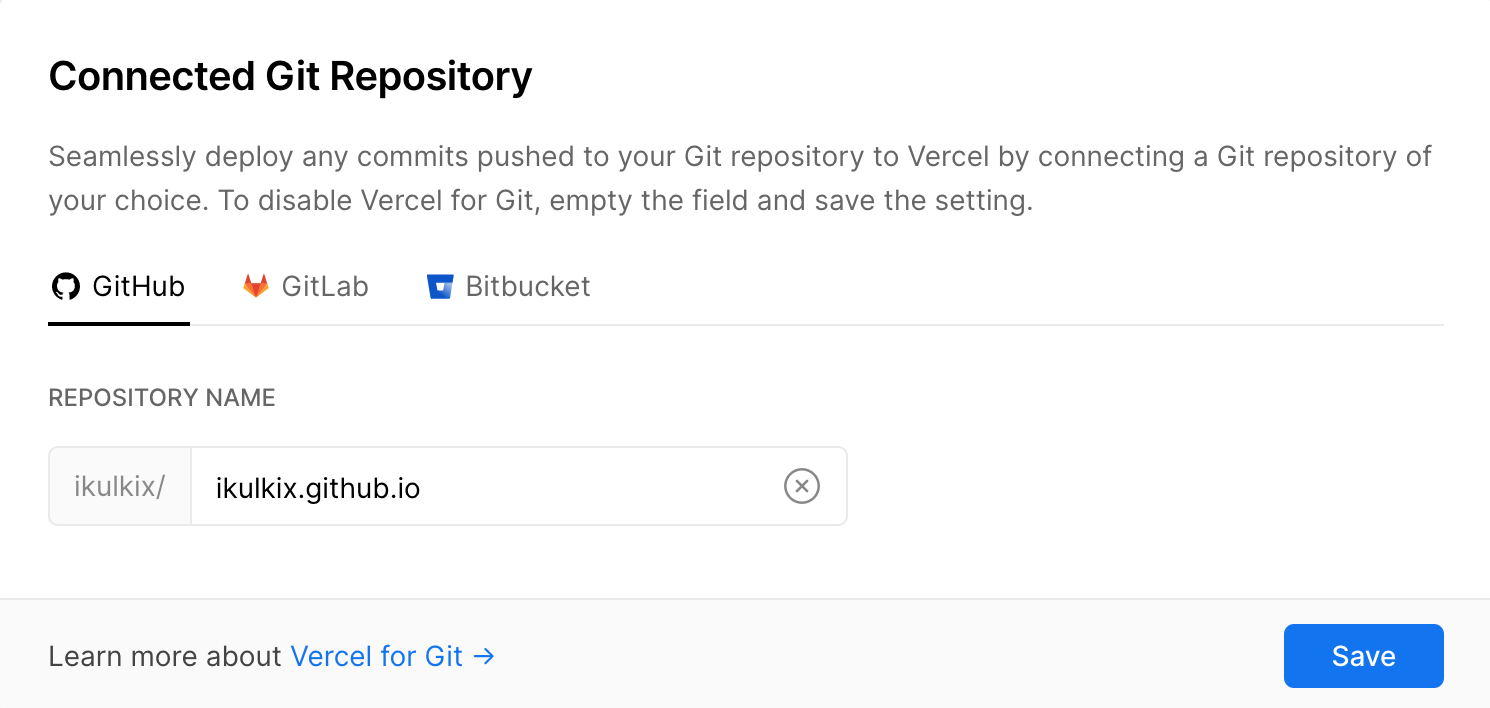Click the gray footer bar left of Save
Screen dimensions: 1490x708
pos(880,657)
